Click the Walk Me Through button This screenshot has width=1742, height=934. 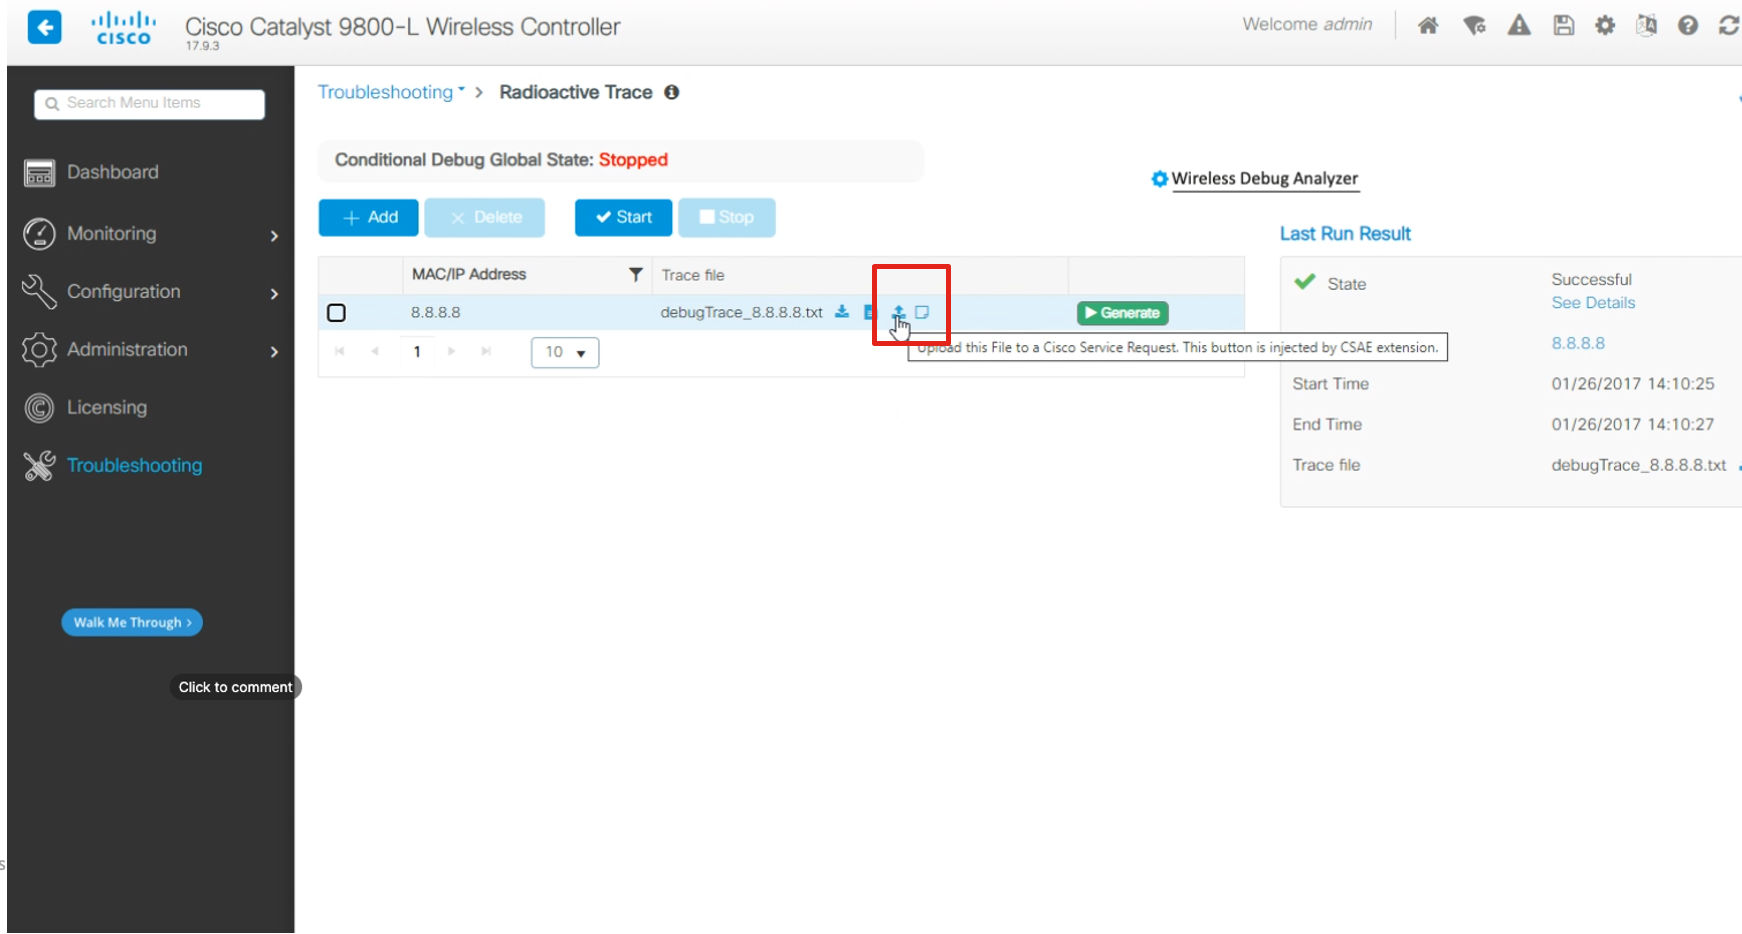coord(132,622)
